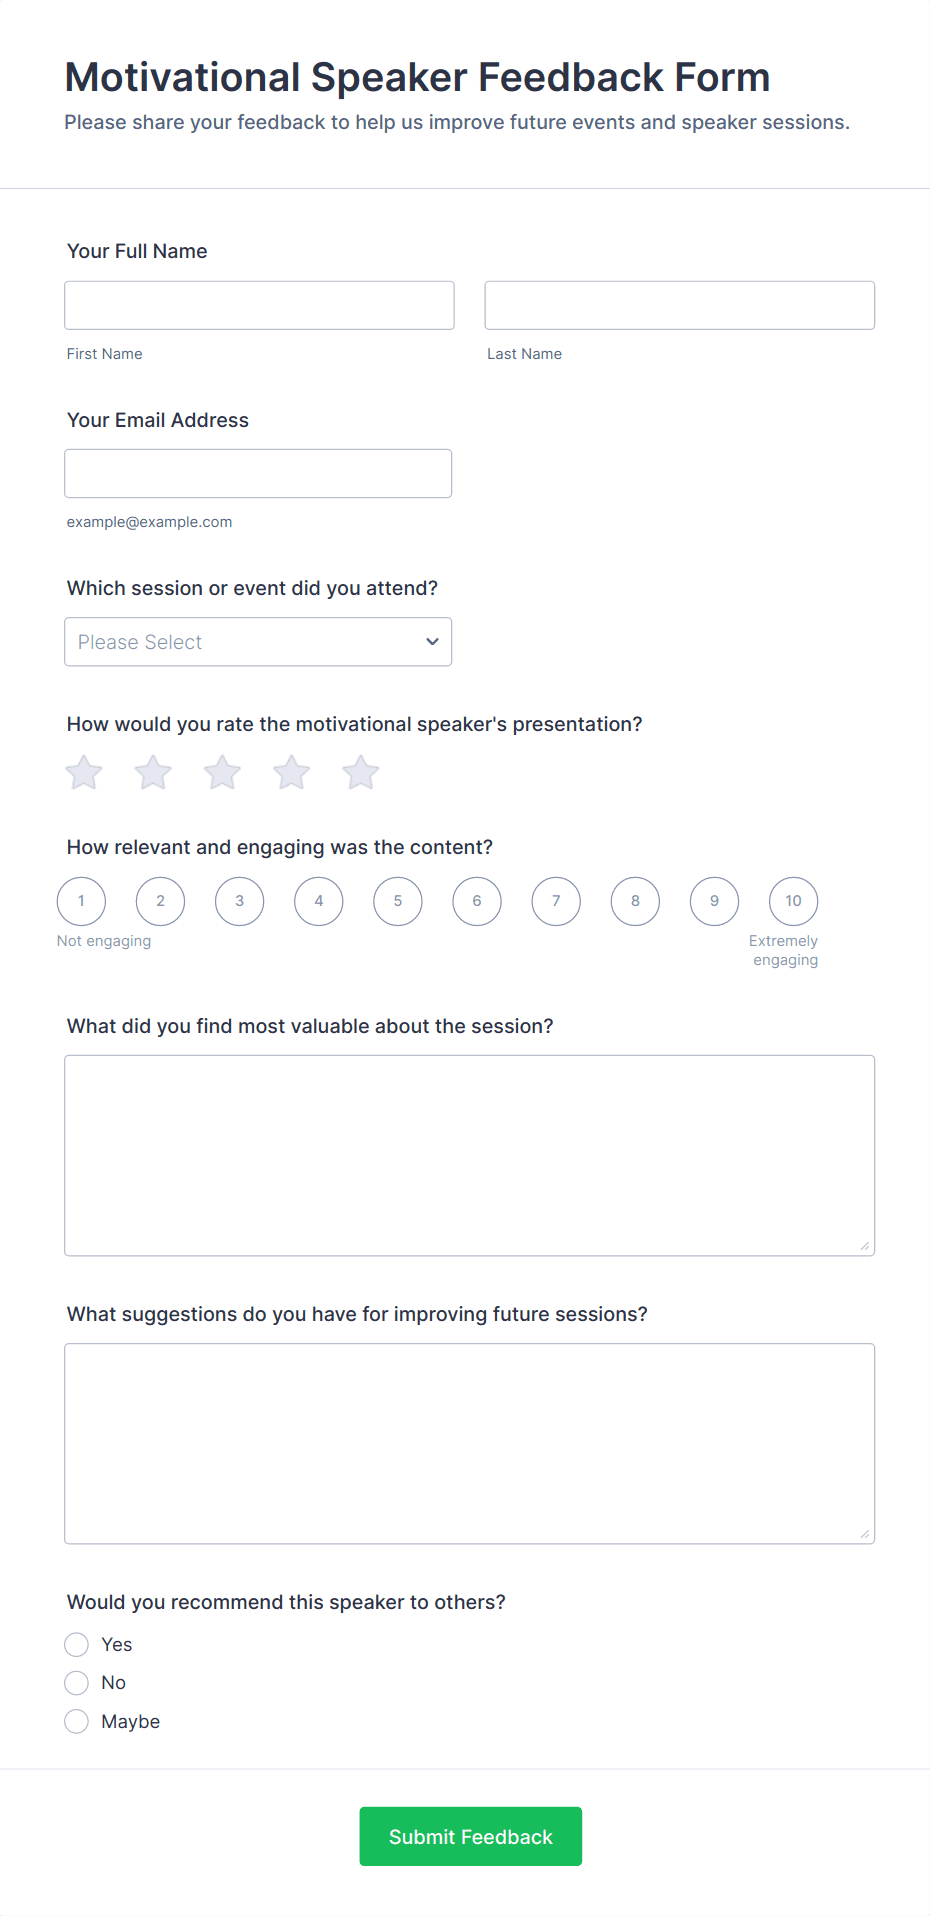930x1916 pixels.
Task: Focus the Last Name text box
Action: 679,305
